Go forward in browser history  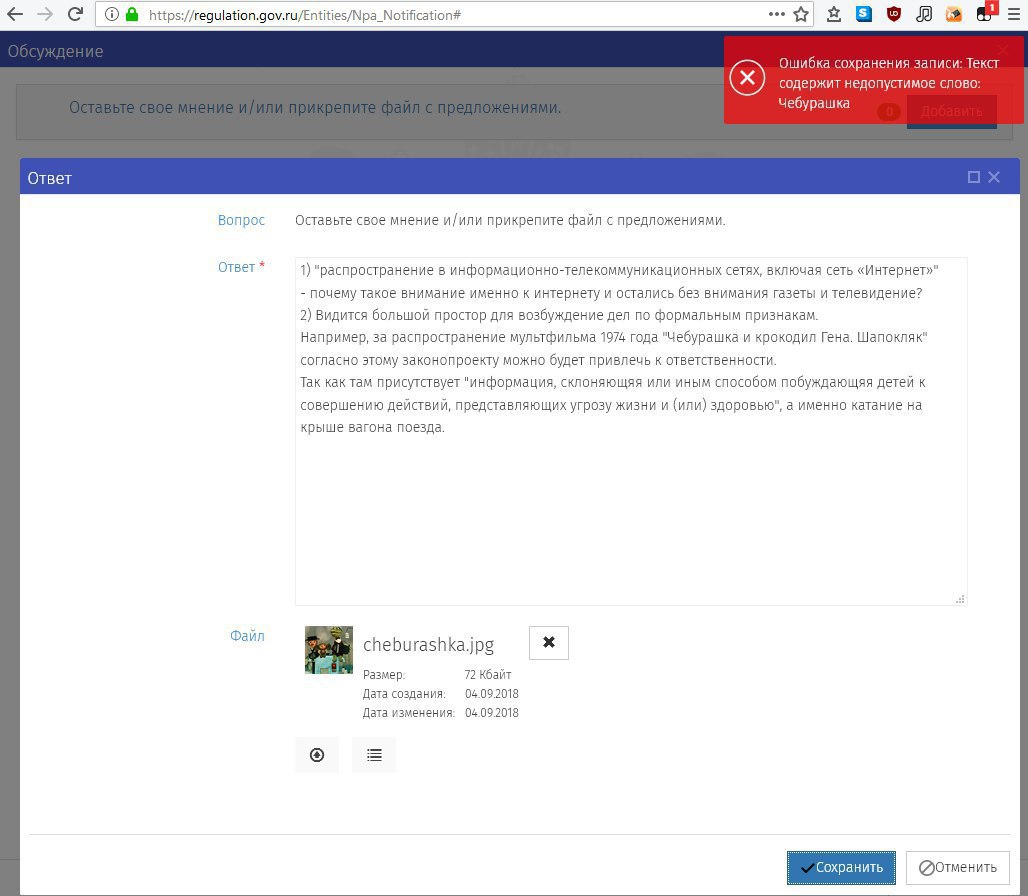(45, 14)
